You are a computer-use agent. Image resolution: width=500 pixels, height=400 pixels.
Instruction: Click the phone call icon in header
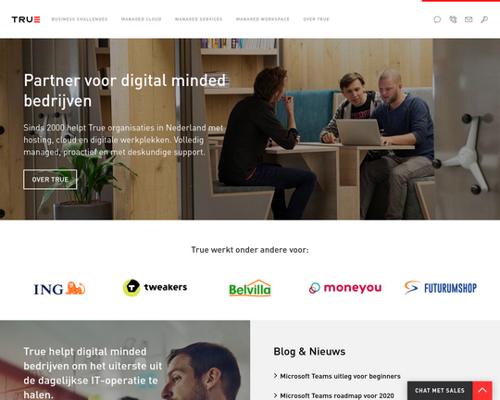pyautogui.click(x=453, y=19)
